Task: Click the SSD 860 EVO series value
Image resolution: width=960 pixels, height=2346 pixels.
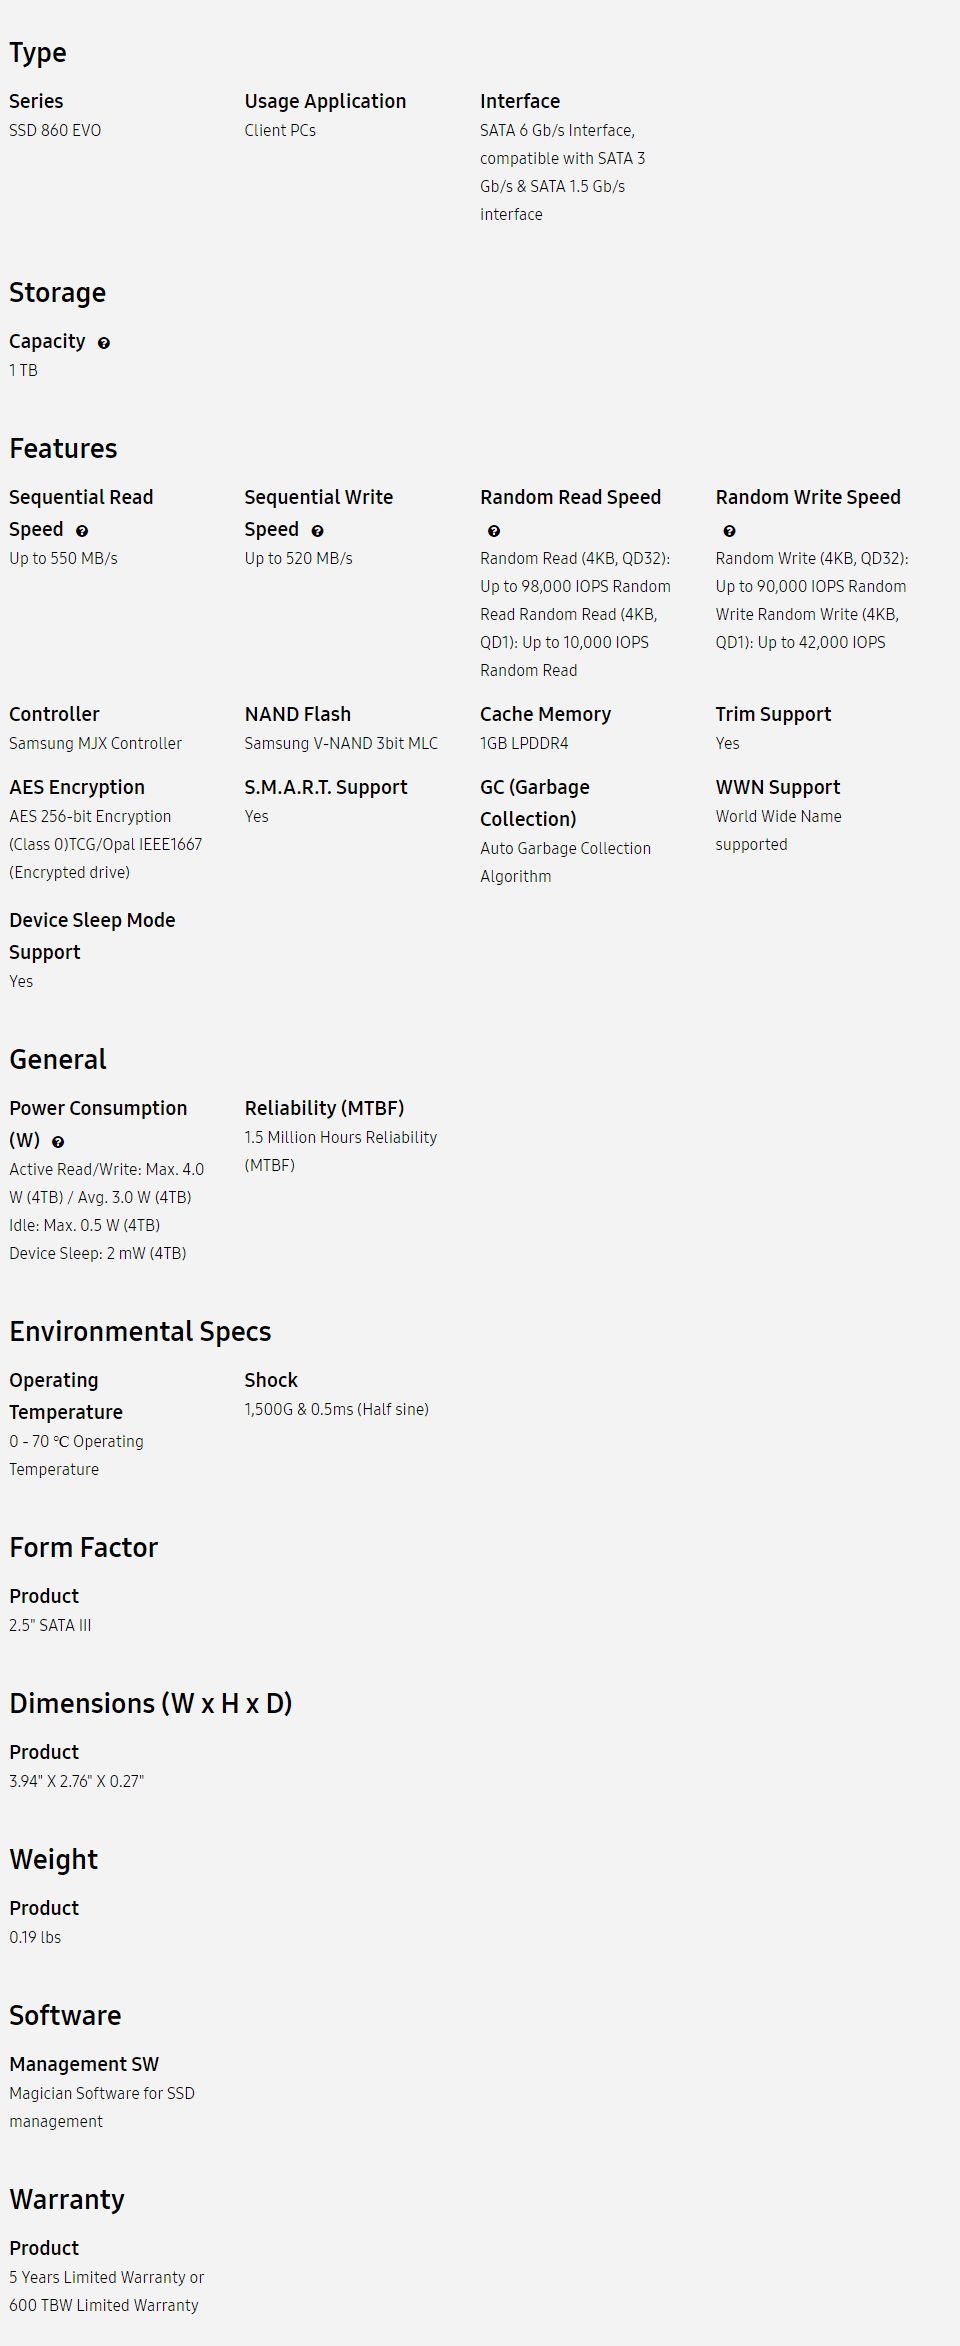Action: pyautogui.click(x=55, y=131)
